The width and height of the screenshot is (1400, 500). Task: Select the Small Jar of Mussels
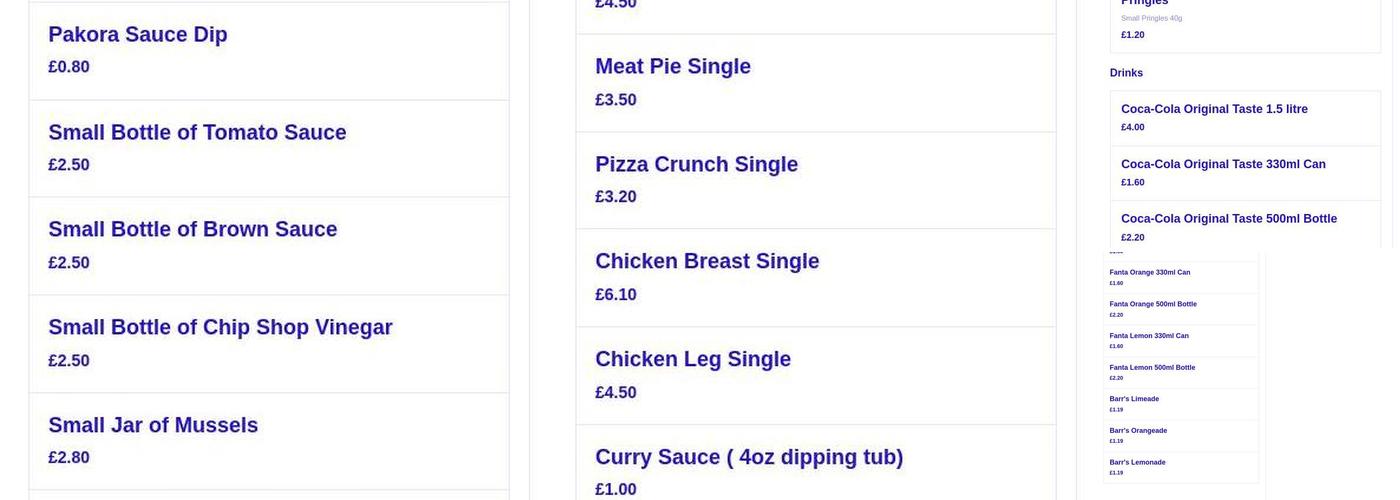(x=268, y=440)
